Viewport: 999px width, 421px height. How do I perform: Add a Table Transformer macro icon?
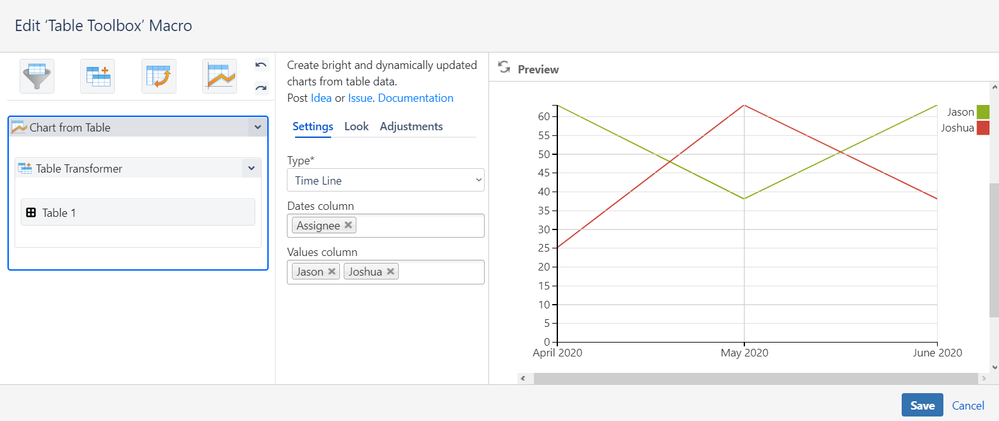tap(97, 76)
